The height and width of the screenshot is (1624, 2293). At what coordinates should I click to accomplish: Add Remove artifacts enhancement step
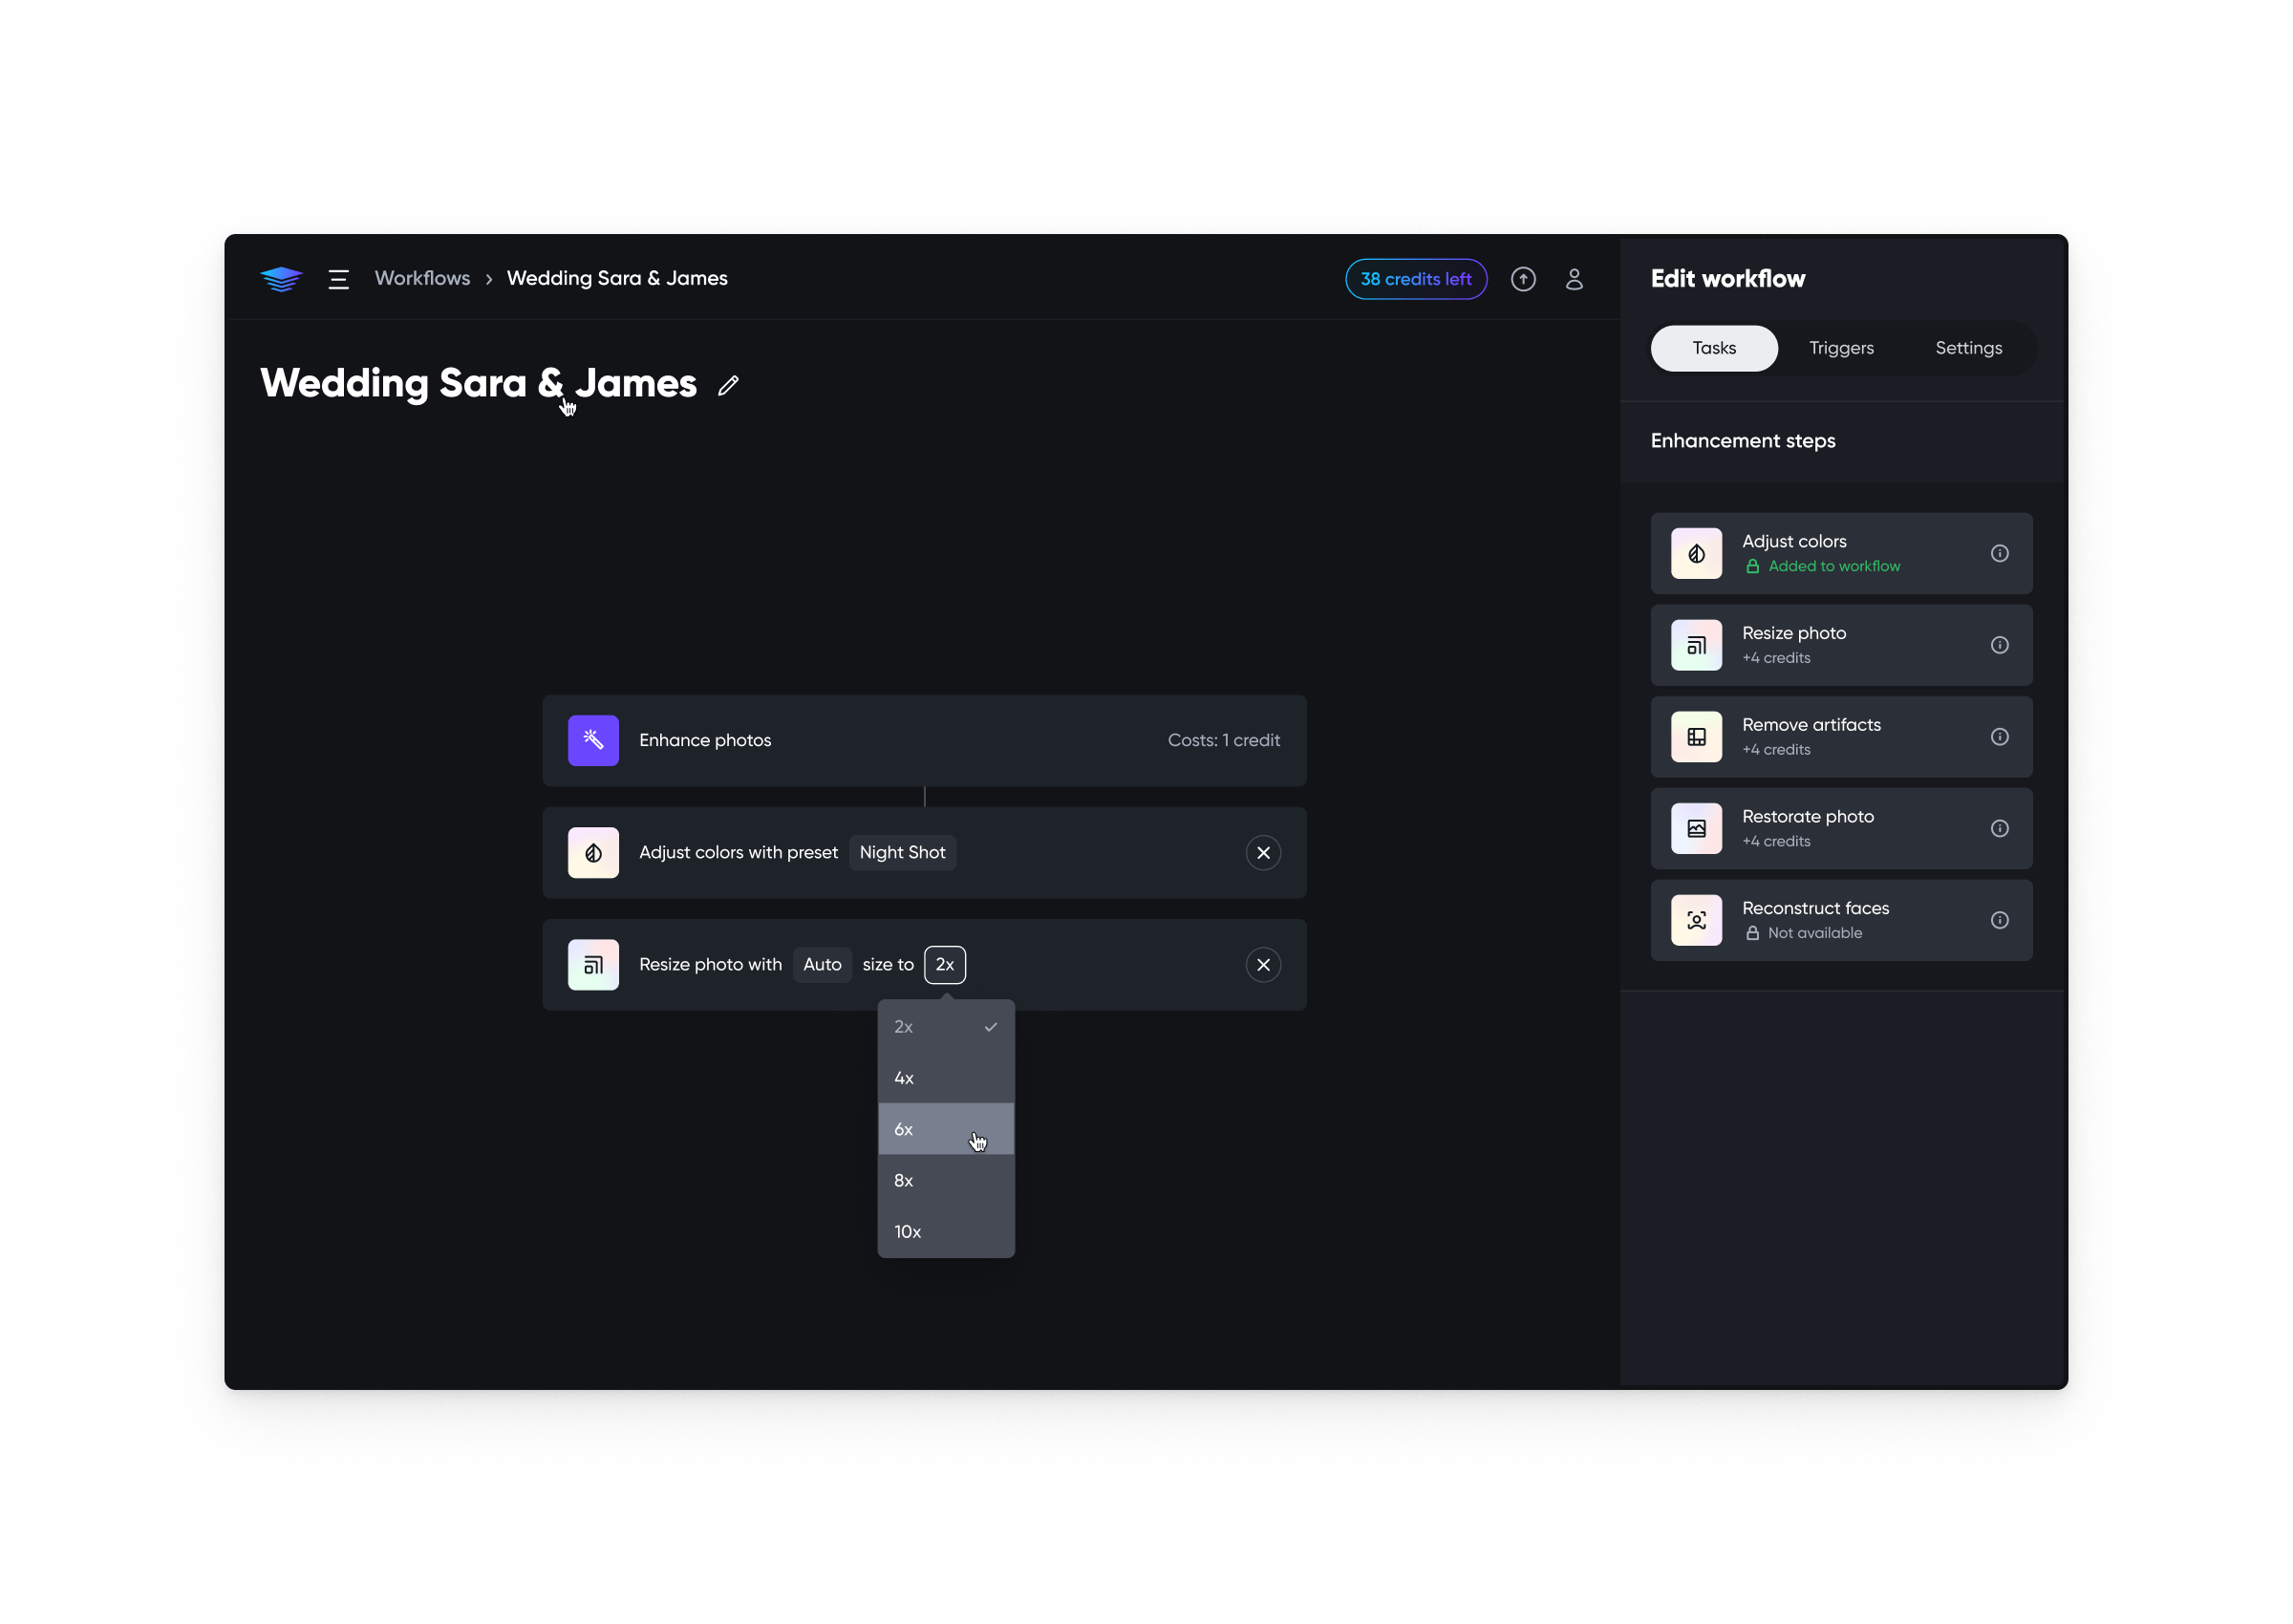coord(1840,737)
